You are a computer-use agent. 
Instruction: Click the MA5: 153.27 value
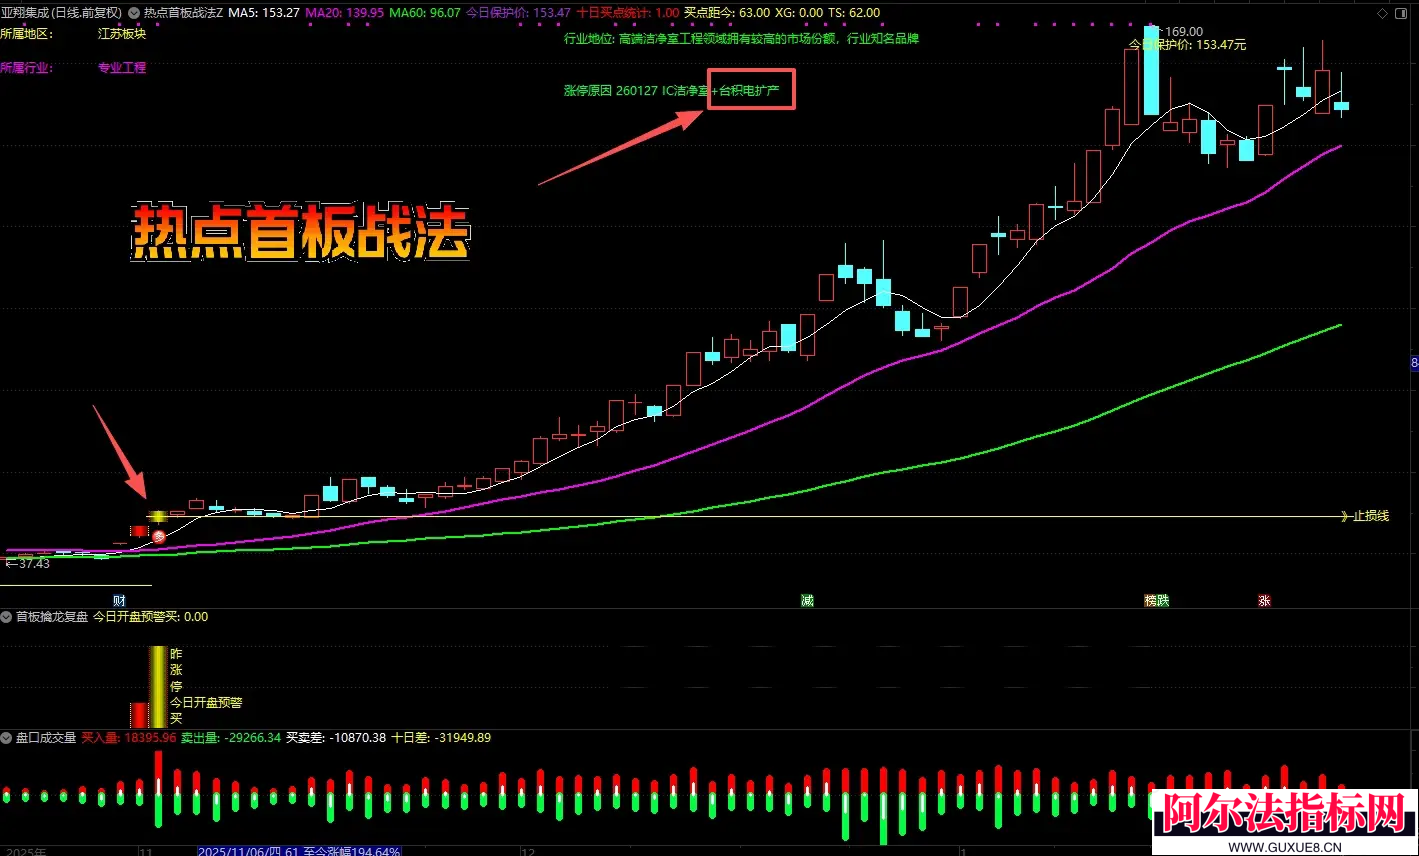pos(264,13)
